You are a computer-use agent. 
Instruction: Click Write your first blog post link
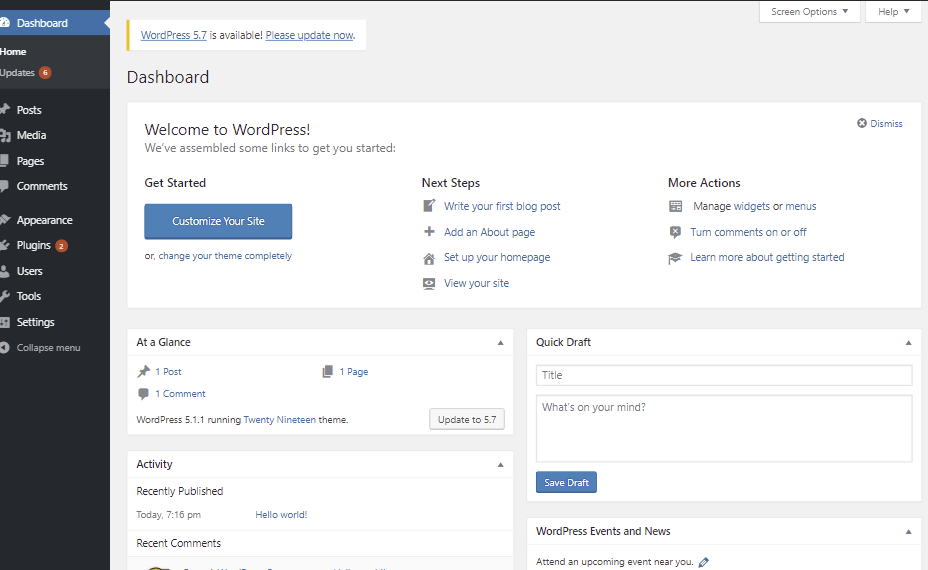pyautogui.click(x=502, y=206)
